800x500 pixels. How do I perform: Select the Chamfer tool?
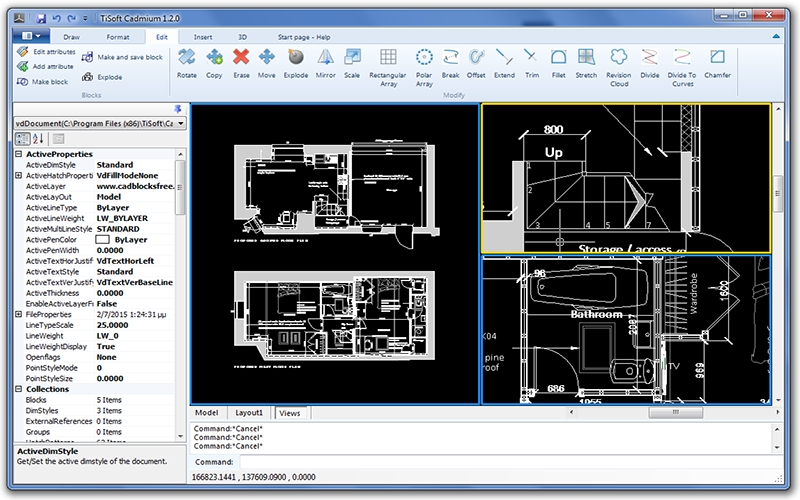(x=717, y=63)
